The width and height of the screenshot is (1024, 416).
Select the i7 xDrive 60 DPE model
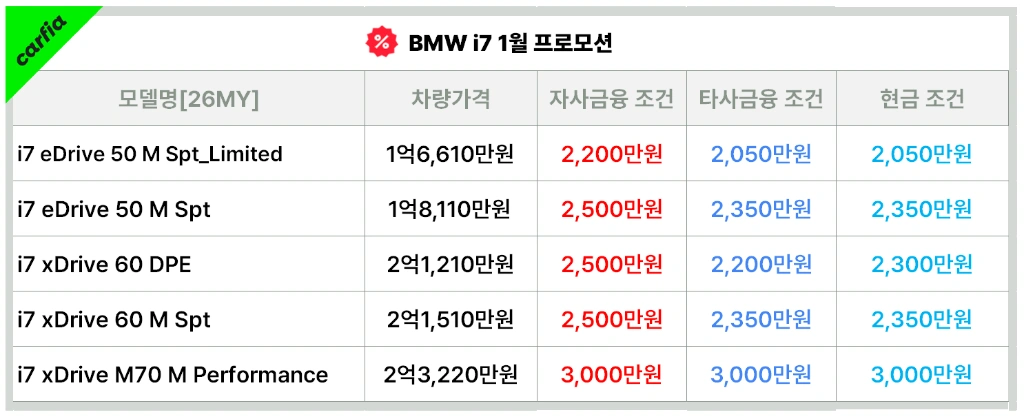click(104, 264)
